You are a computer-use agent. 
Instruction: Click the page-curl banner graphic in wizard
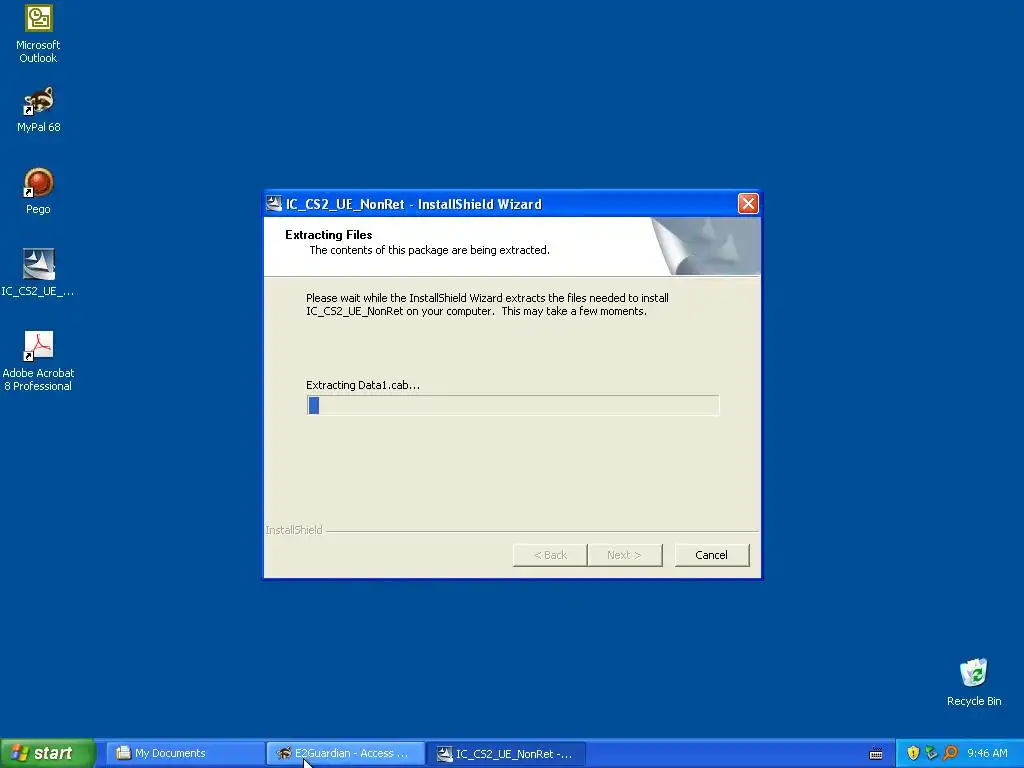click(x=706, y=246)
